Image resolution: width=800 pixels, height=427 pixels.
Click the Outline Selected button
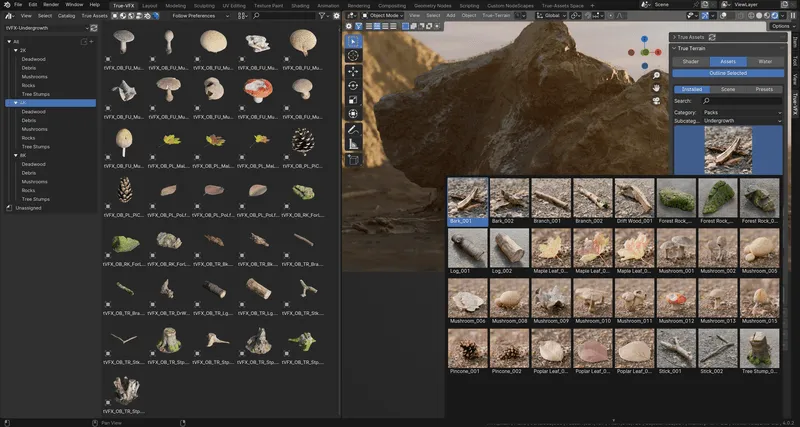(x=728, y=72)
